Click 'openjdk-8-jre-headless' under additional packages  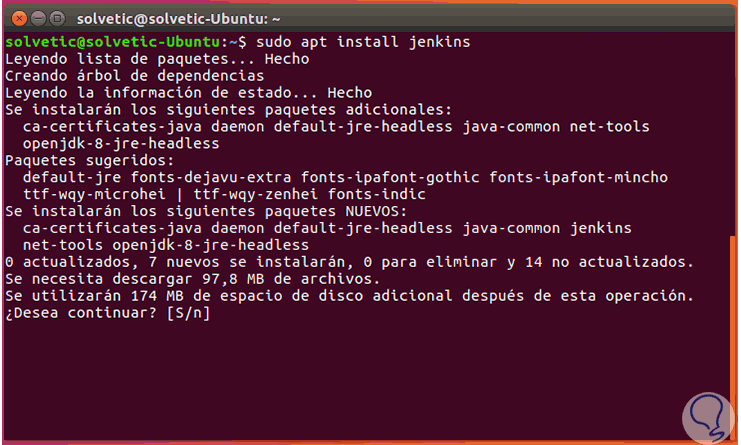click(x=121, y=144)
